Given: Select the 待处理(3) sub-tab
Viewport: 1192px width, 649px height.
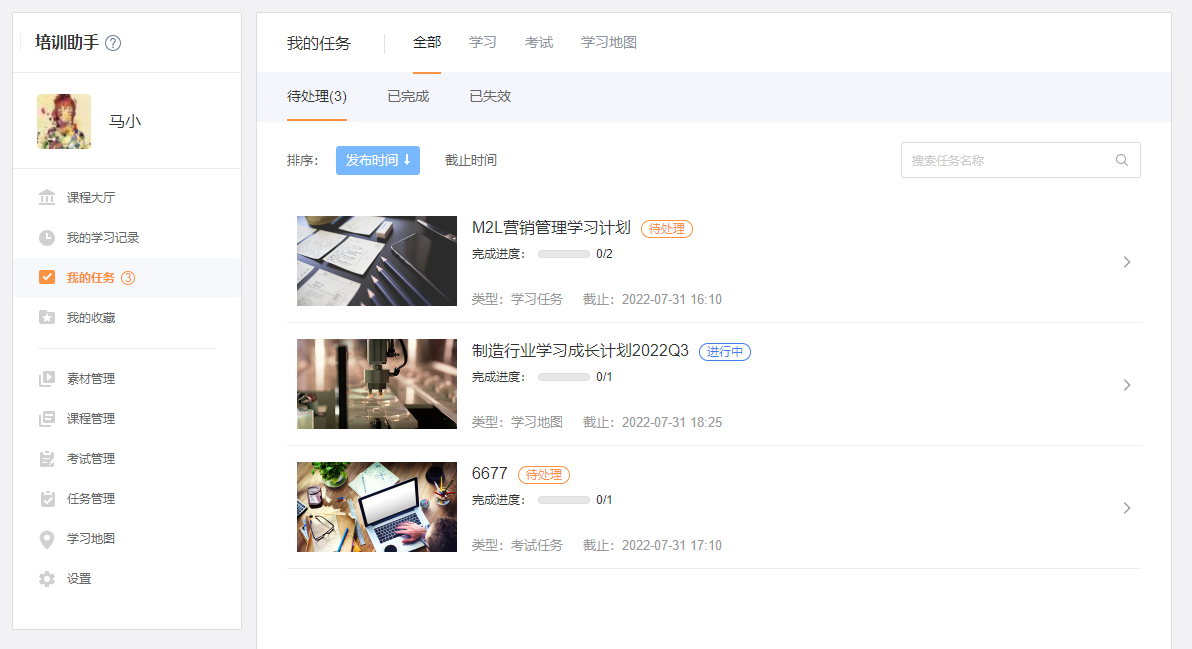Looking at the screenshot, I should click(x=316, y=97).
